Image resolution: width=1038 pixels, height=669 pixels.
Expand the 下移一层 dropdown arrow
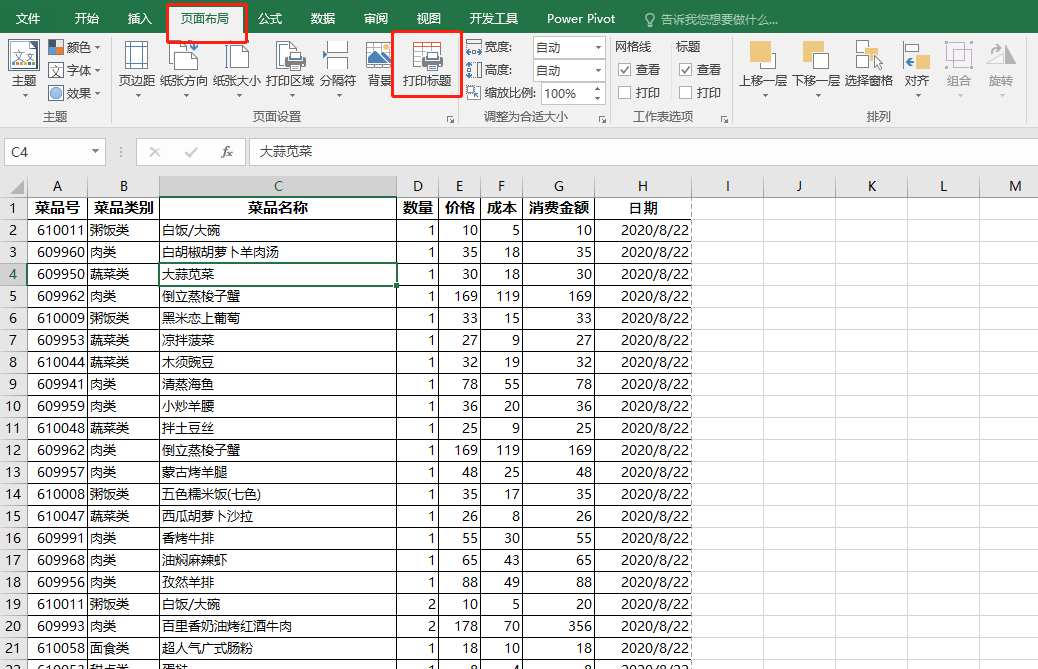(818, 95)
